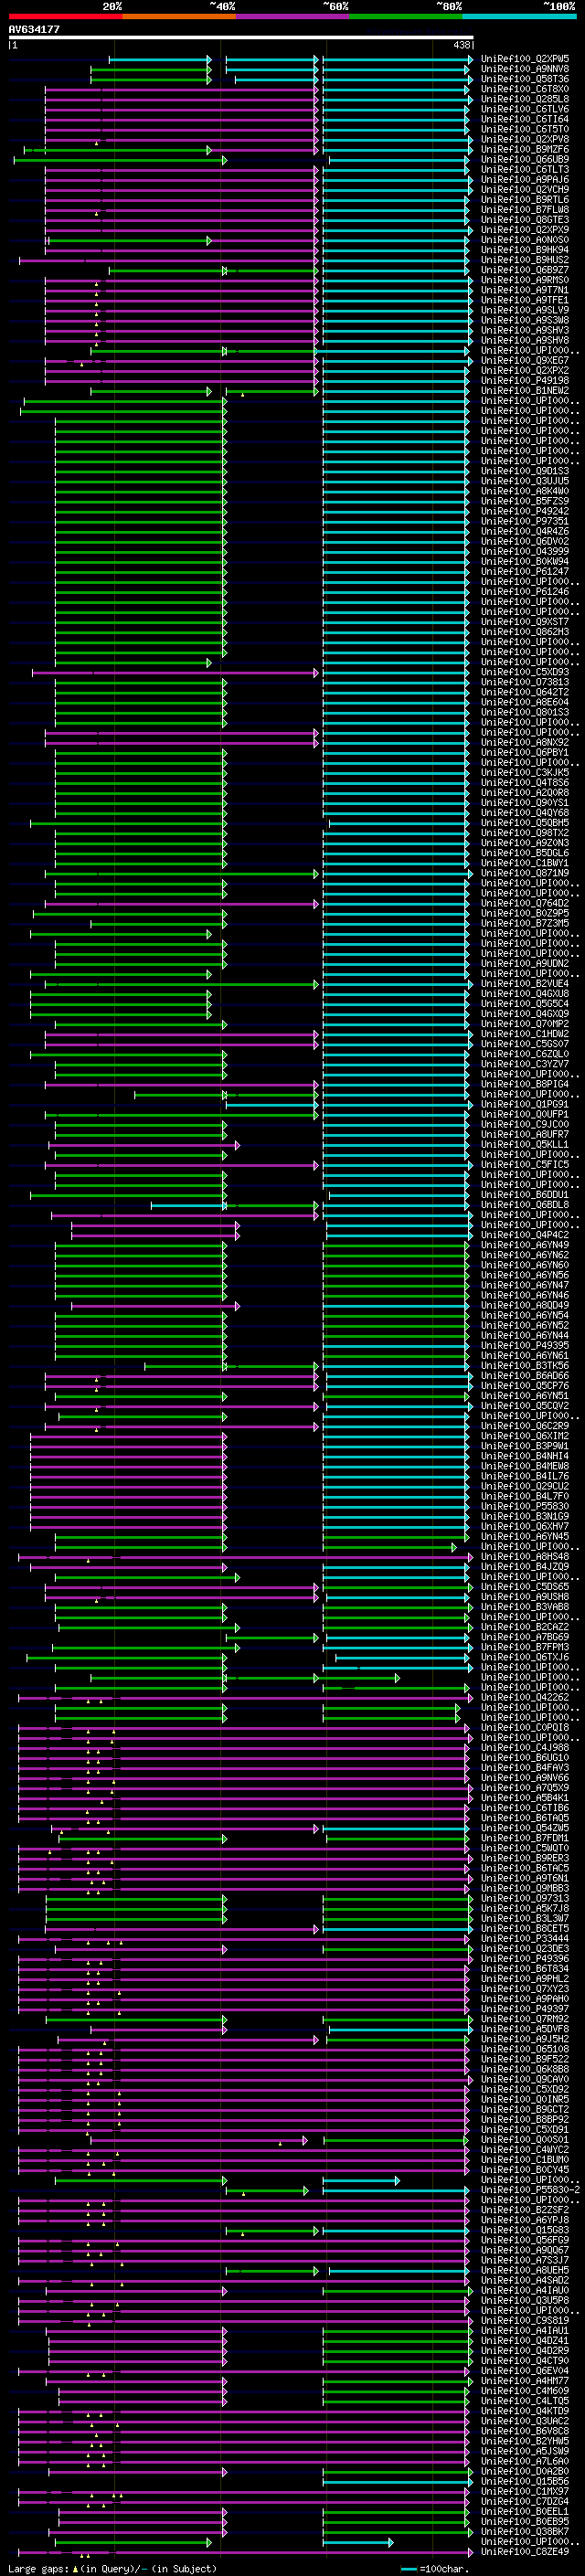Select hit UniRef100_P49396
Screen dimensions: 585x2576
(524, 1958)
